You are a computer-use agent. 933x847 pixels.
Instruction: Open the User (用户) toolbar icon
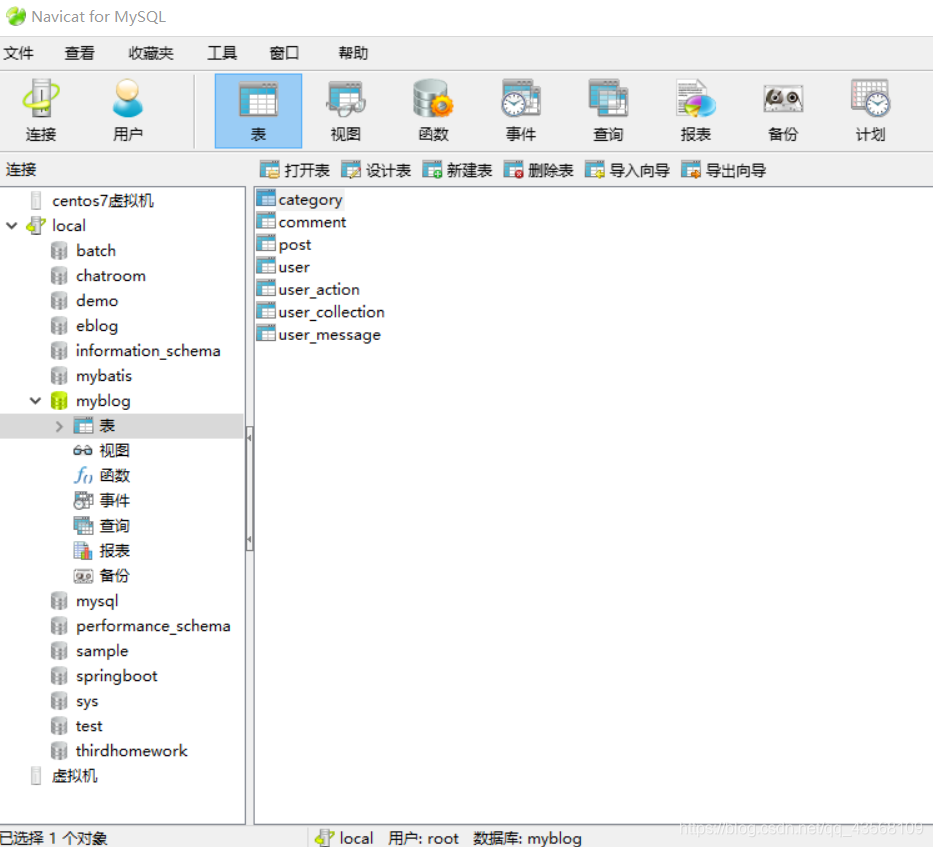pyautogui.click(x=127, y=110)
